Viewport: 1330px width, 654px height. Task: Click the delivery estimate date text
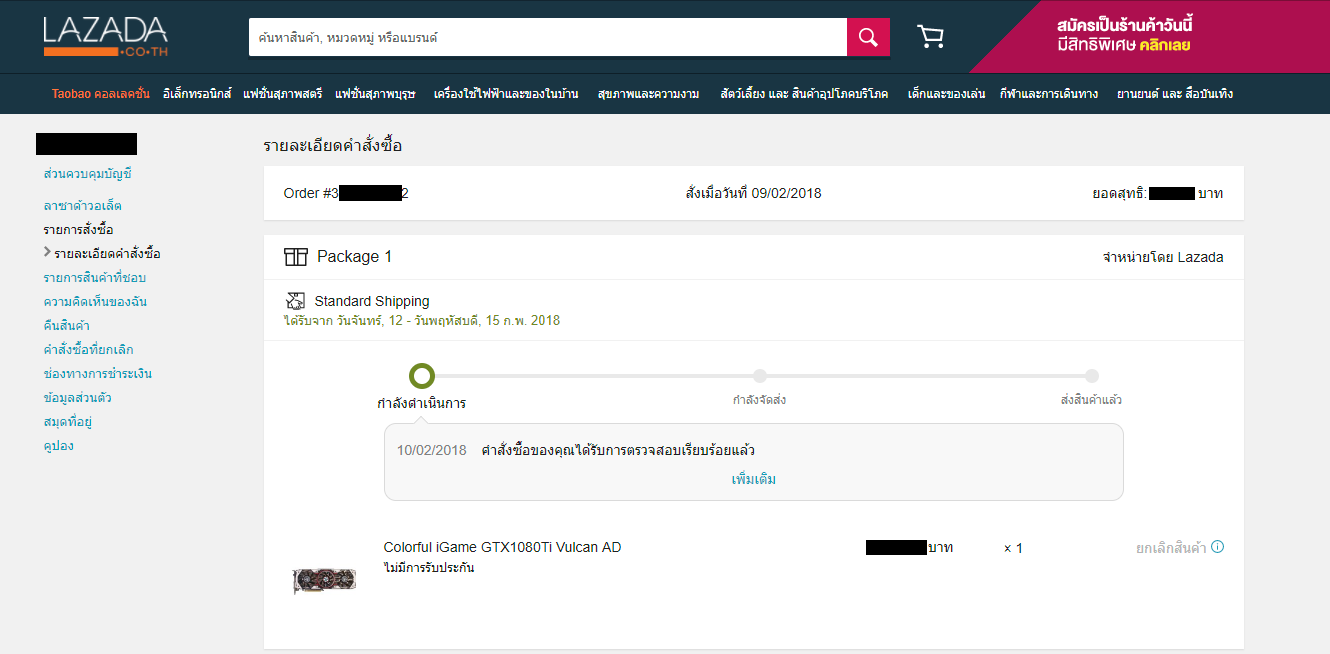coord(422,321)
